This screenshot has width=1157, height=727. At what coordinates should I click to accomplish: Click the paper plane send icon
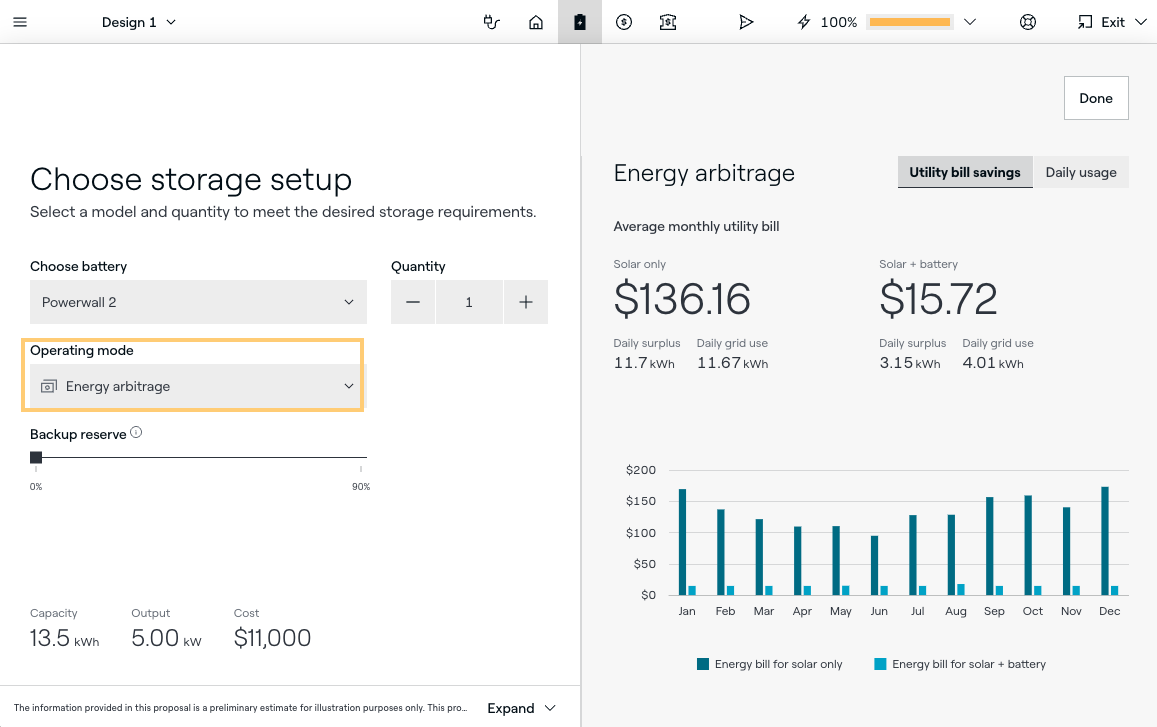click(x=746, y=22)
